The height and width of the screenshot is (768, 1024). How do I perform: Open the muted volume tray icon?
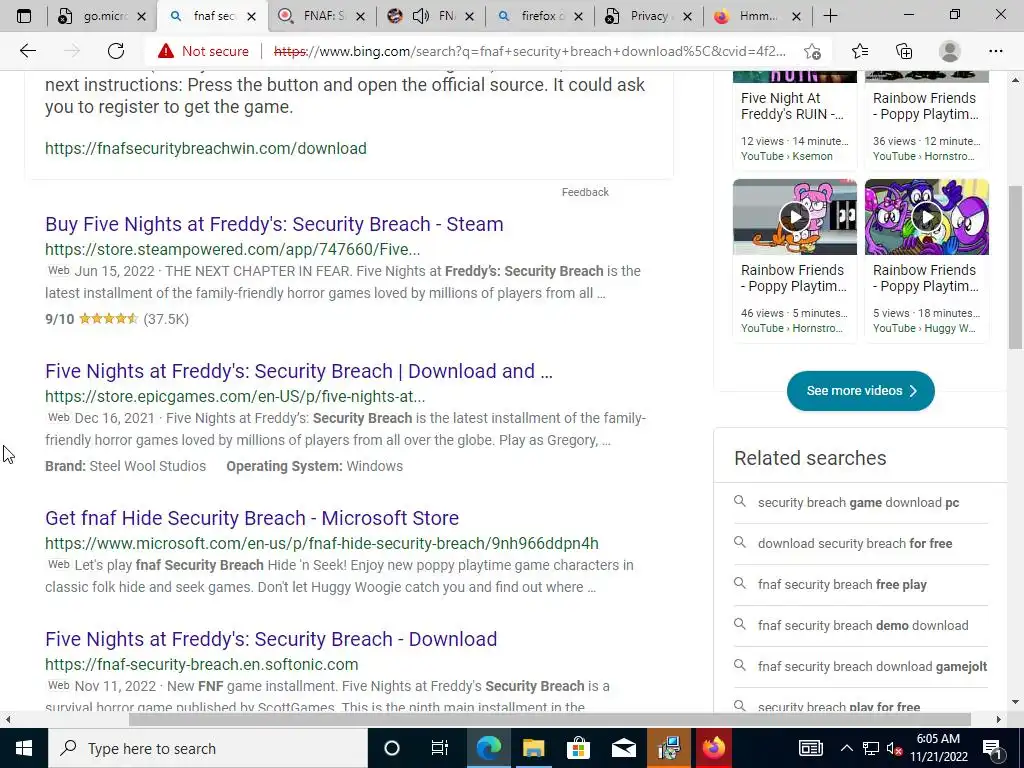894,748
